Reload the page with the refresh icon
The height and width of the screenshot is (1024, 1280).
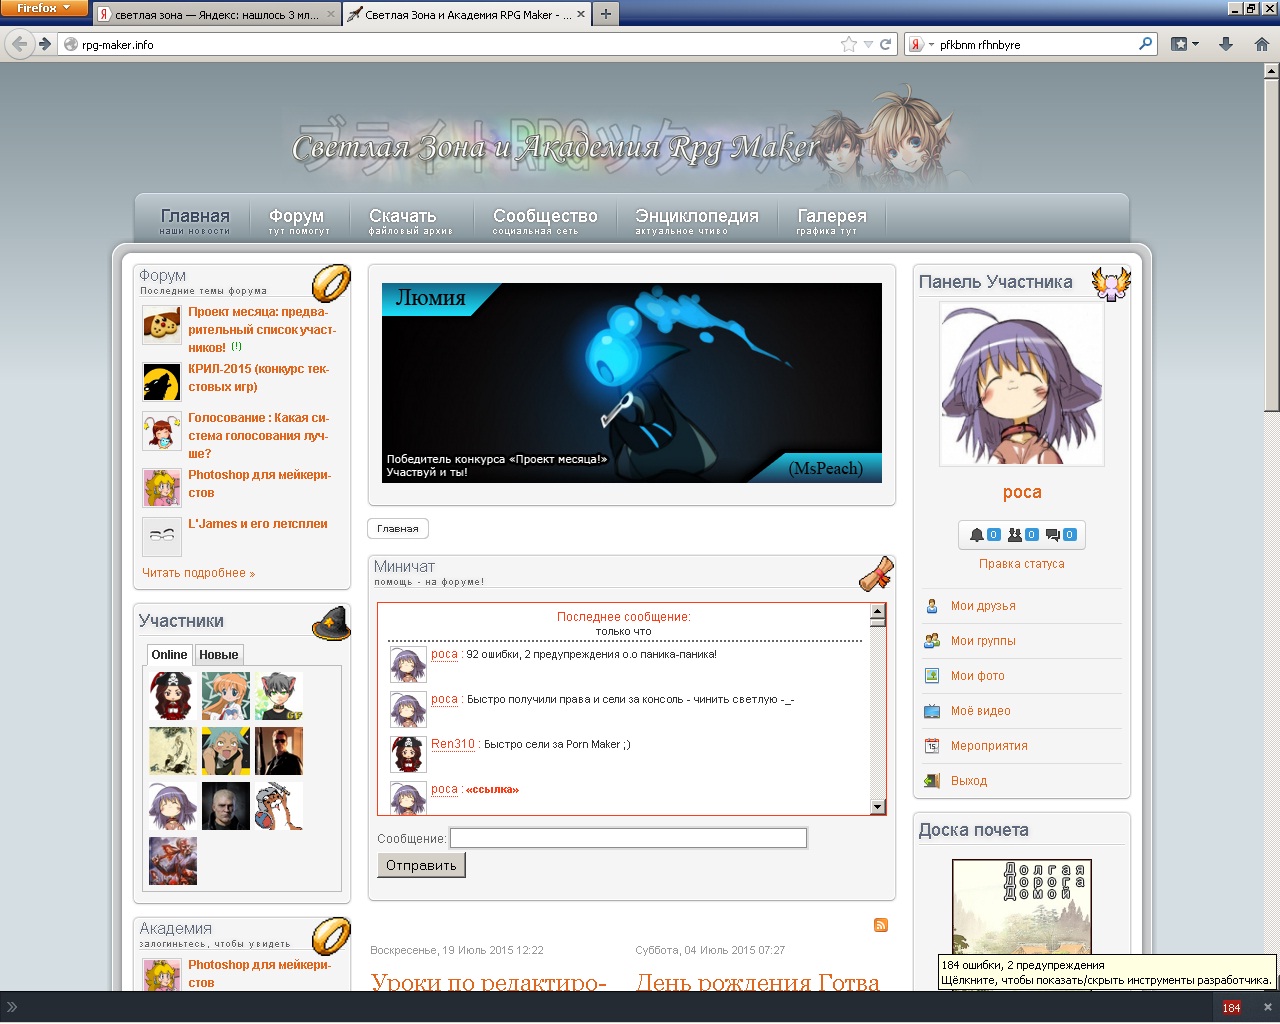tap(885, 44)
